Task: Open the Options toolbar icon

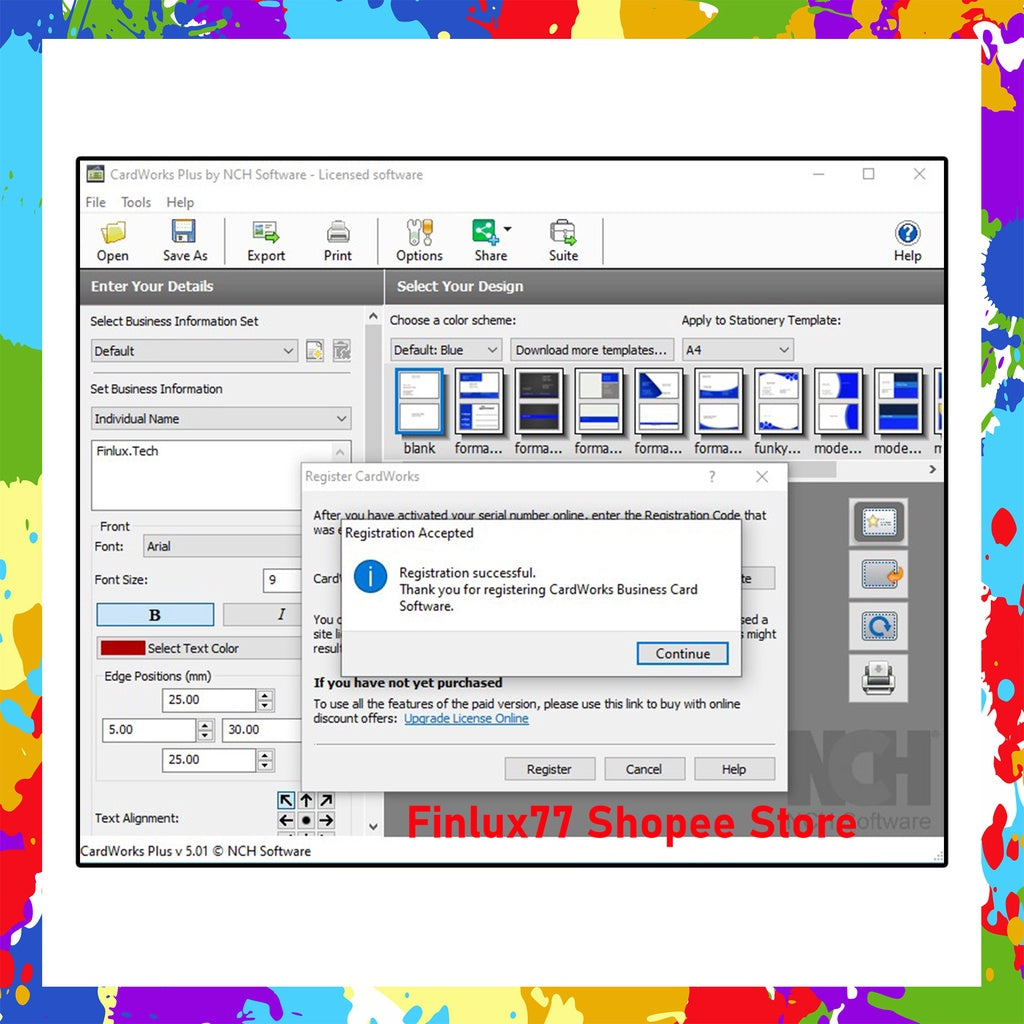Action: [419, 240]
